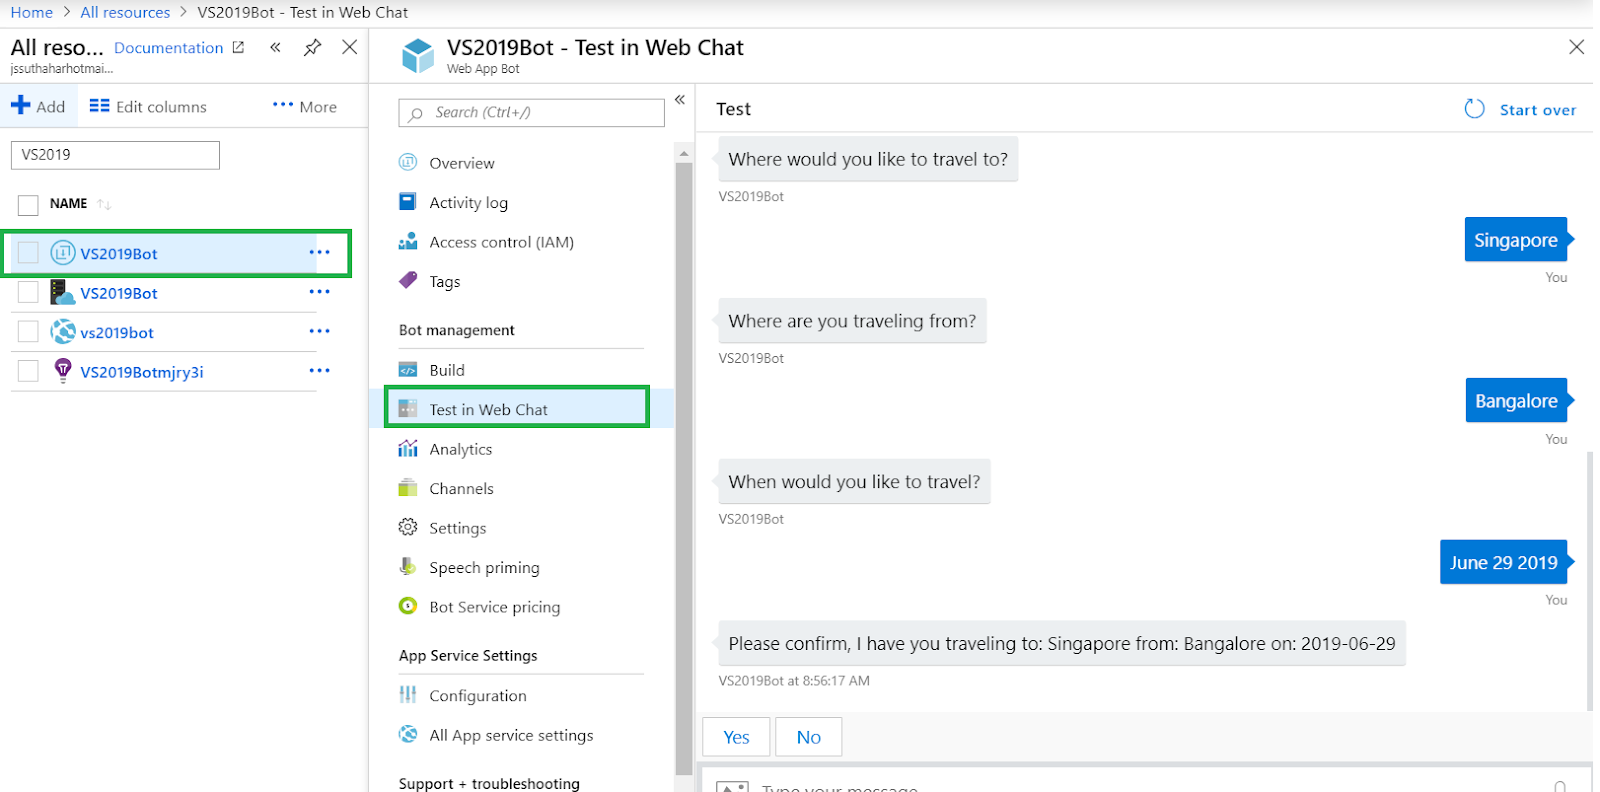Open the ellipsis menu for first VS2019Bot row

320,252
